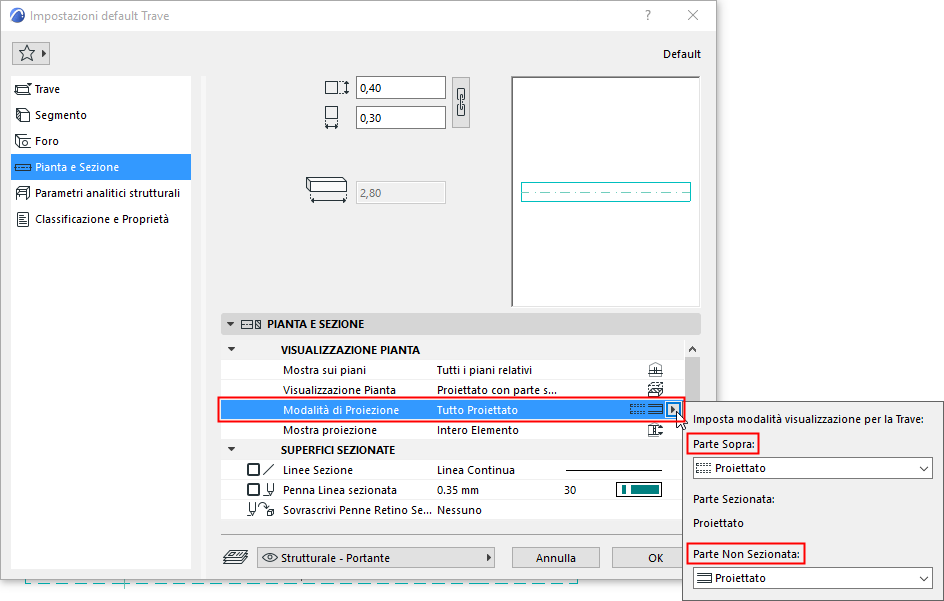
Task: Click the Tutti i piani relativi value
Action: [484, 370]
